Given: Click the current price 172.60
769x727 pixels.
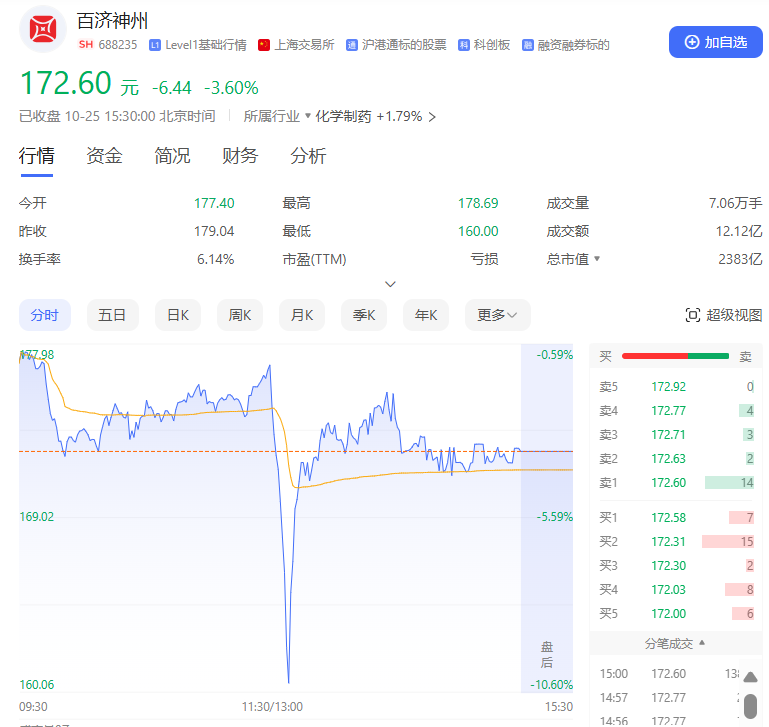Looking at the screenshot, I should point(66,83).
